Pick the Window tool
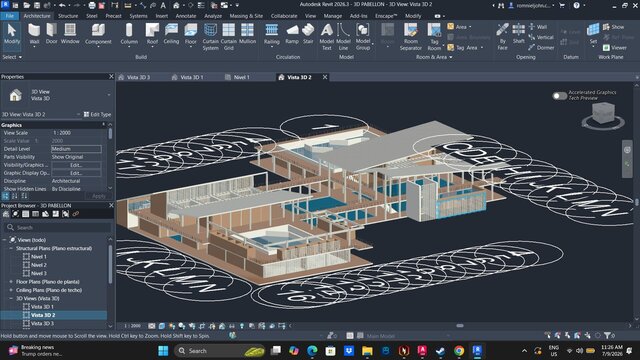Image resolution: width=640 pixels, height=360 pixels. click(x=70, y=34)
